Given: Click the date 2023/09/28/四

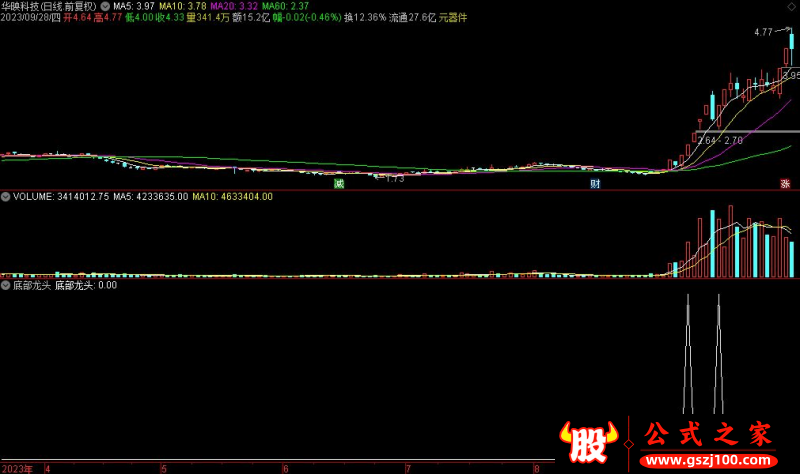Looking at the screenshot, I should pos(31,17).
